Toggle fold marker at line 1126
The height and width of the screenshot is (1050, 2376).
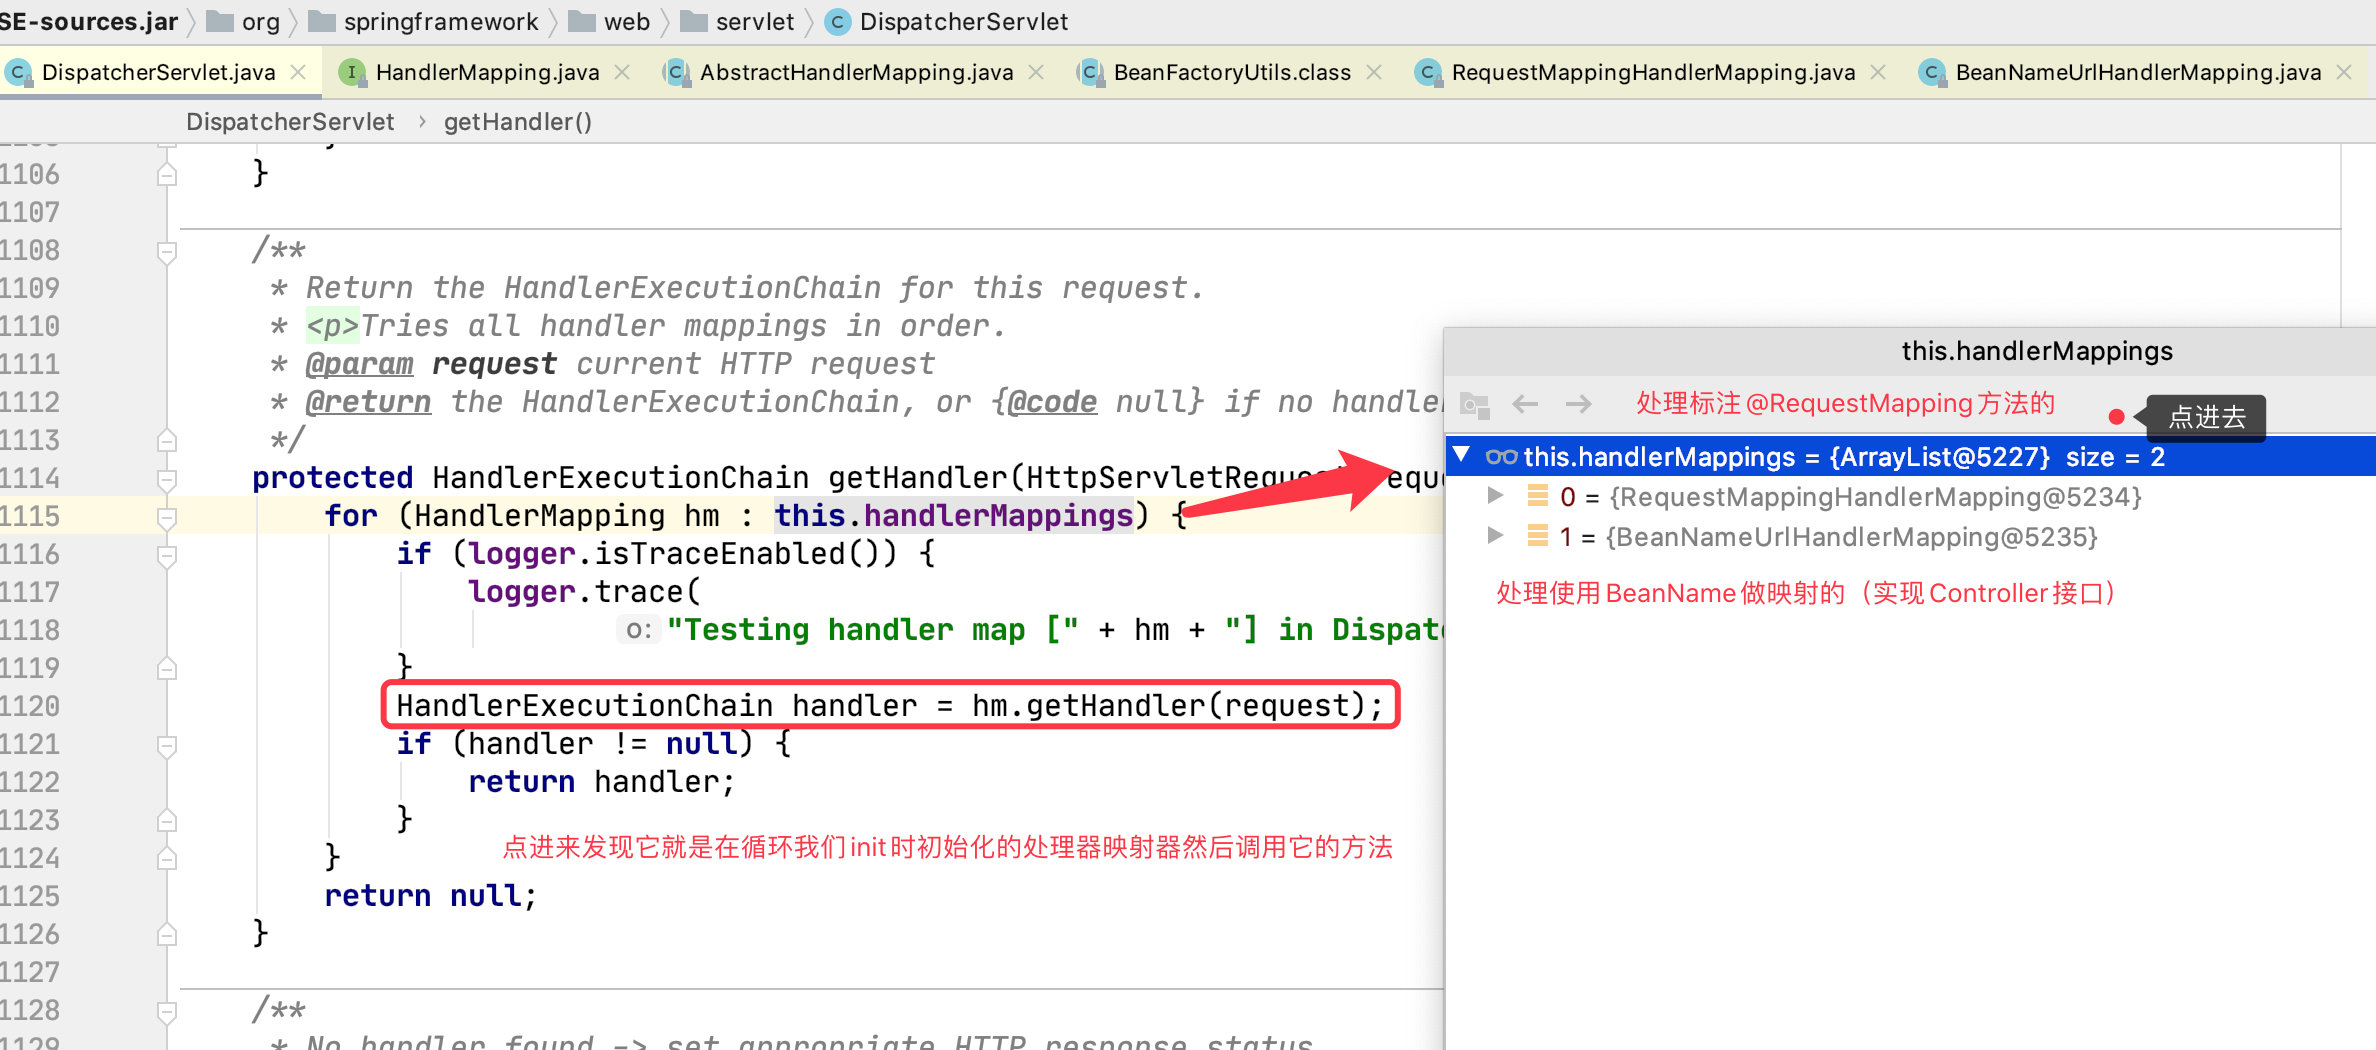[167, 935]
